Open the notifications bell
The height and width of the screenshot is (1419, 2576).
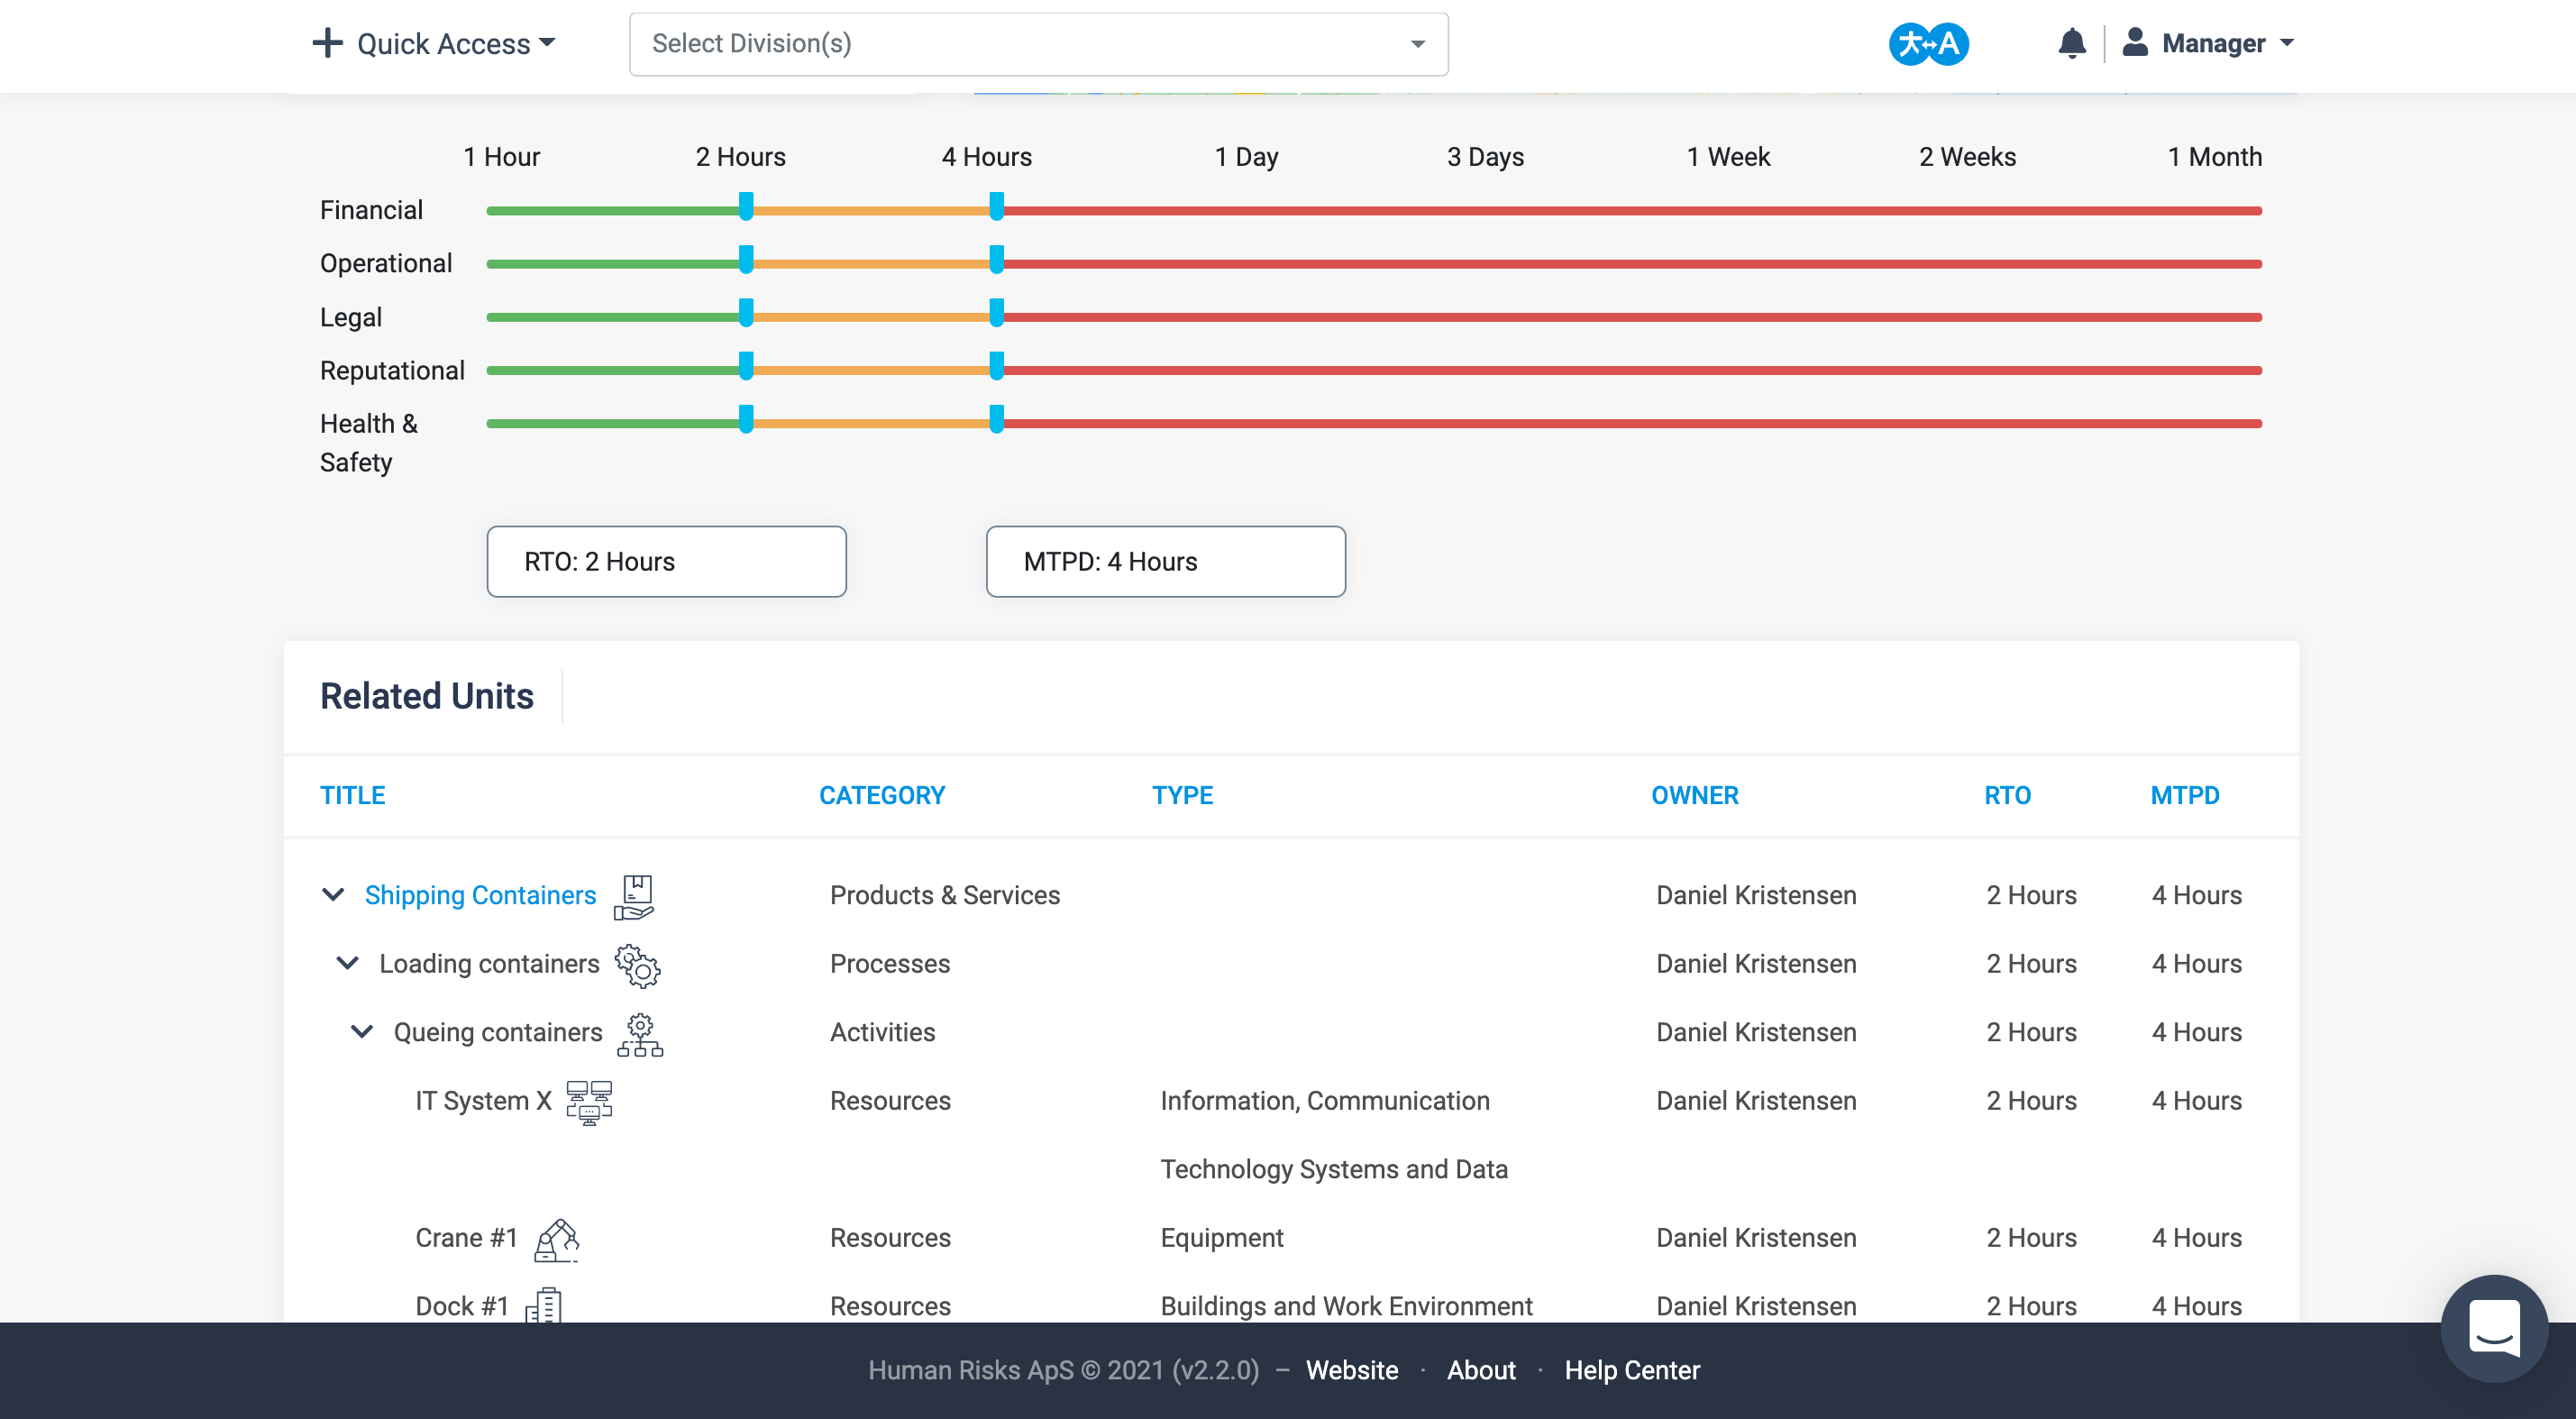(2071, 44)
